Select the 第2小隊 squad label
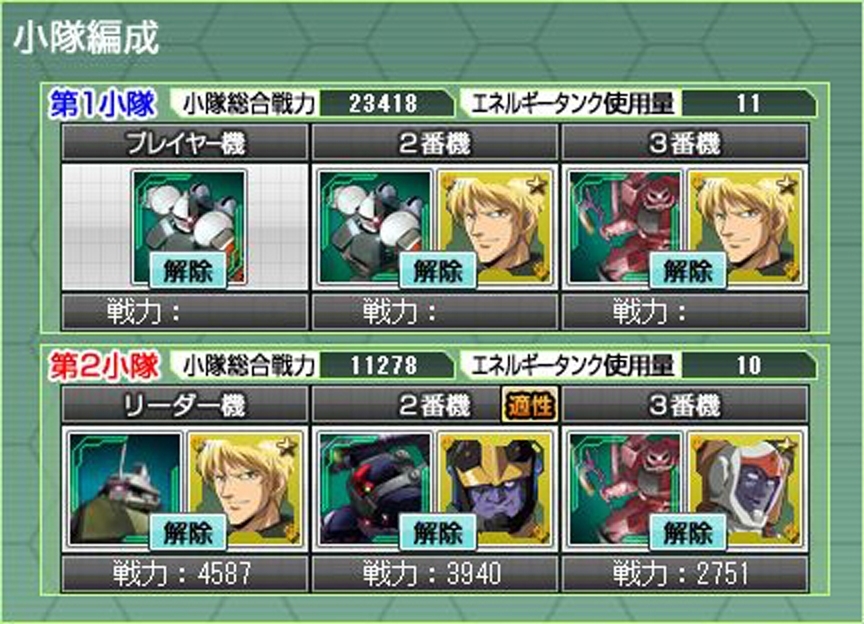This screenshot has width=864, height=624. 105,365
